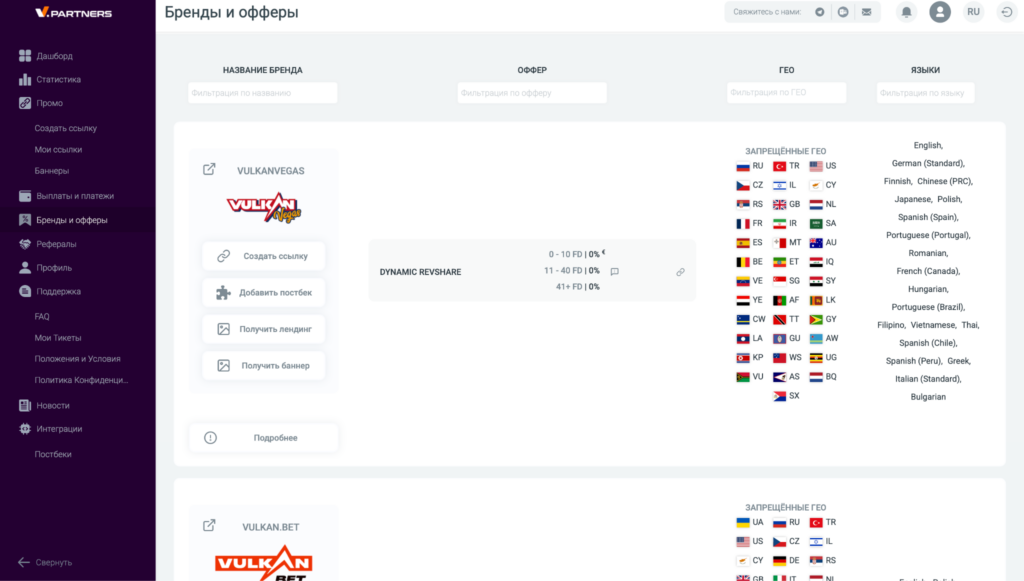Click the Дашборд grid icon
Viewport: 1024px width, 581px height.
(25, 55)
